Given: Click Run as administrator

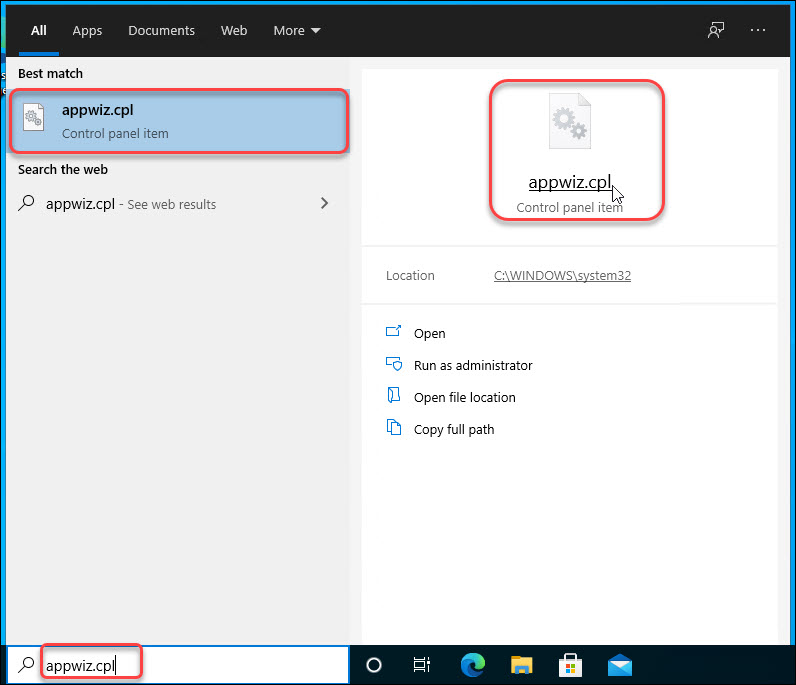Looking at the screenshot, I should [473, 366].
